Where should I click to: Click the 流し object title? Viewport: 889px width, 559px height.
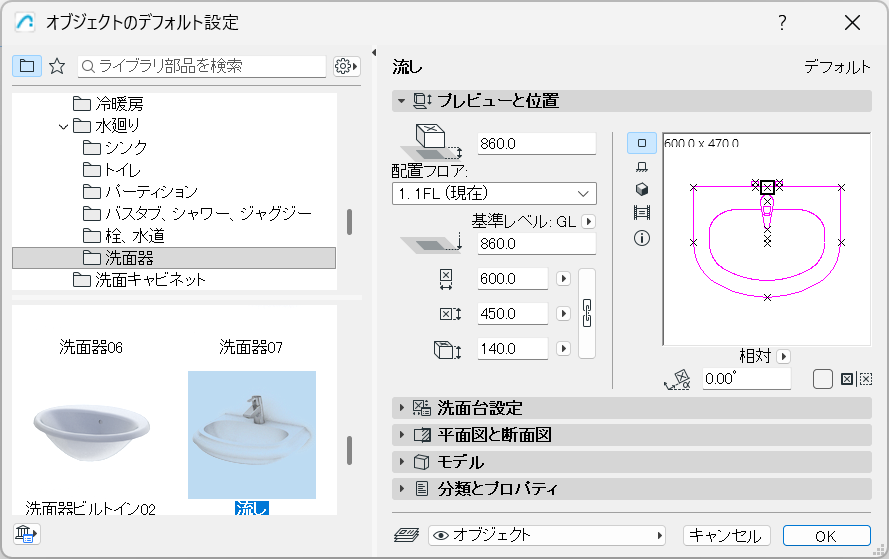point(407,67)
